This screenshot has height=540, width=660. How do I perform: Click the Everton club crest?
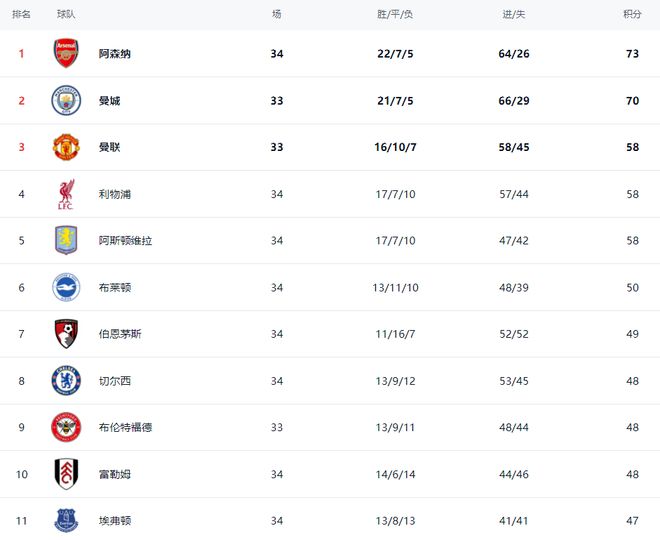(x=66, y=520)
